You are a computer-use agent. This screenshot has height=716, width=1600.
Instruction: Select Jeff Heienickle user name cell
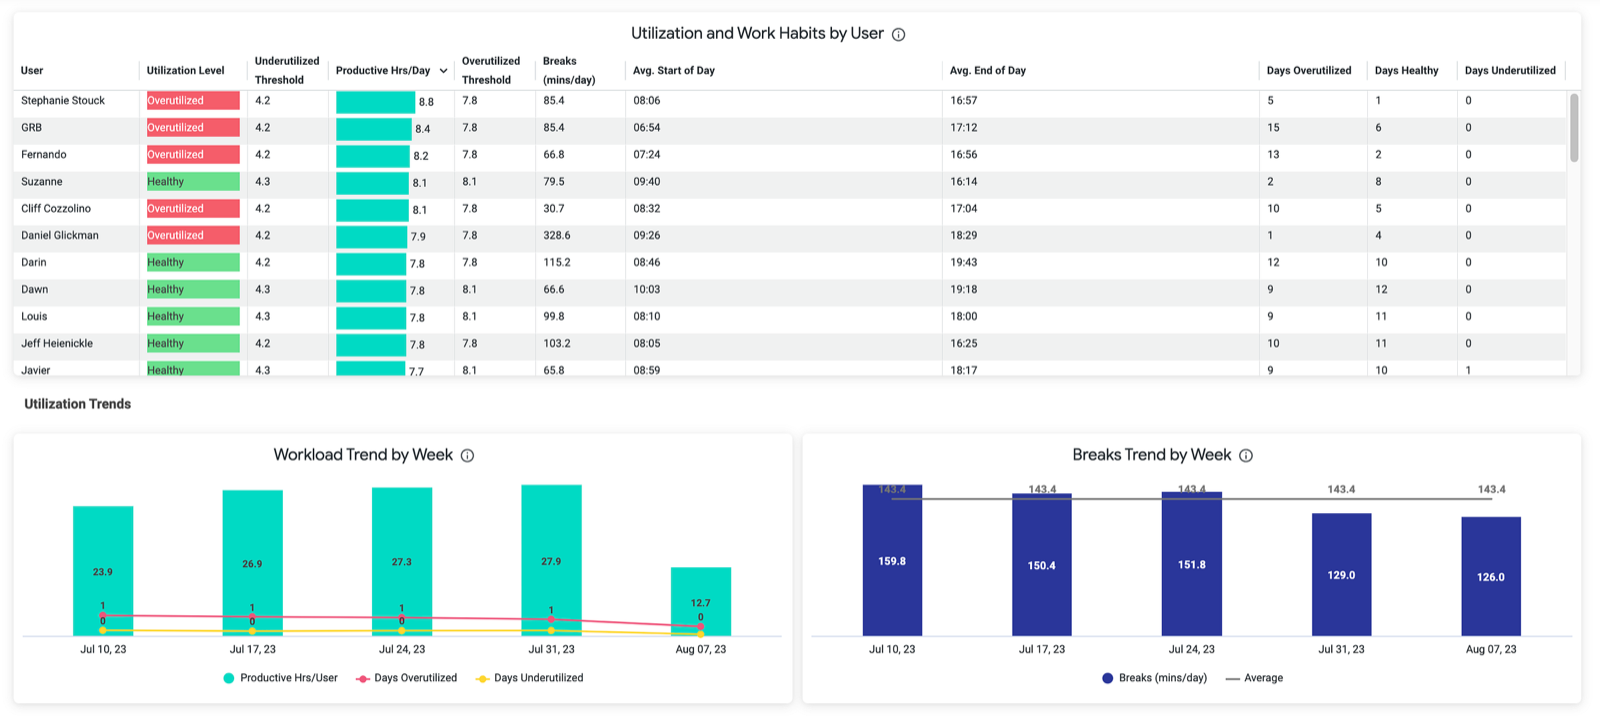click(x=57, y=344)
